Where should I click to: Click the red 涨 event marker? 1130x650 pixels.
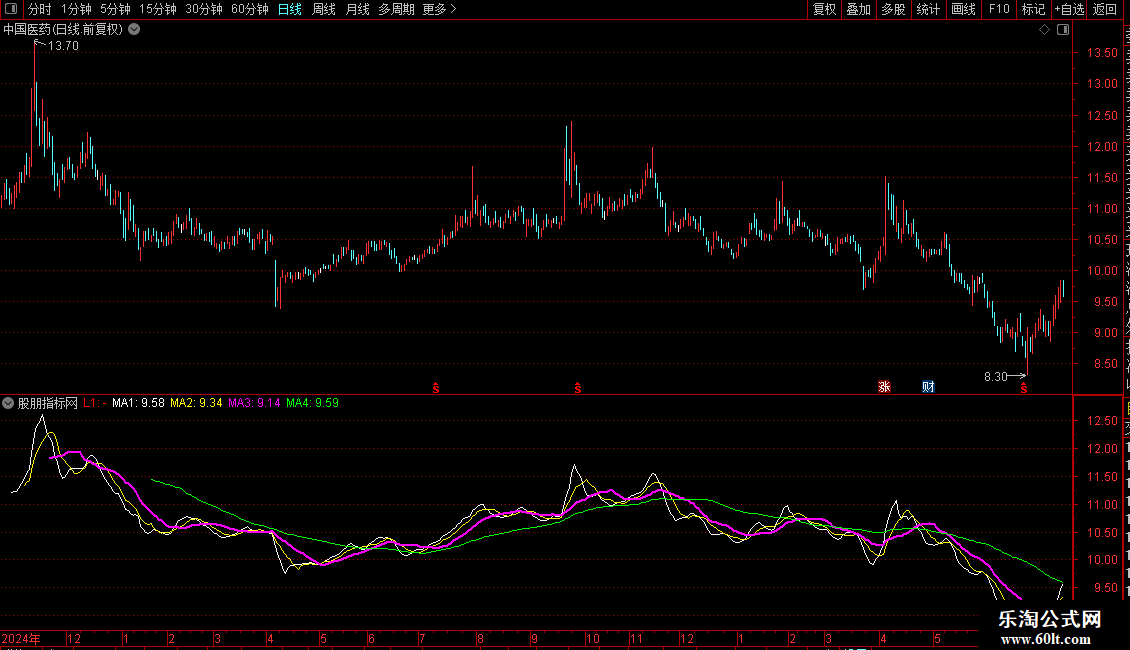(x=884, y=387)
